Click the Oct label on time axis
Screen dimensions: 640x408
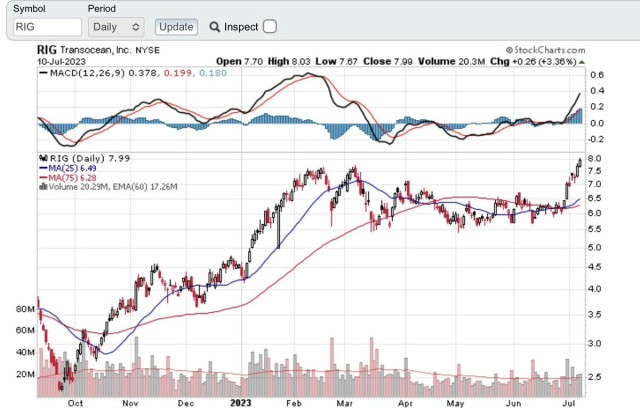[x=75, y=403]
